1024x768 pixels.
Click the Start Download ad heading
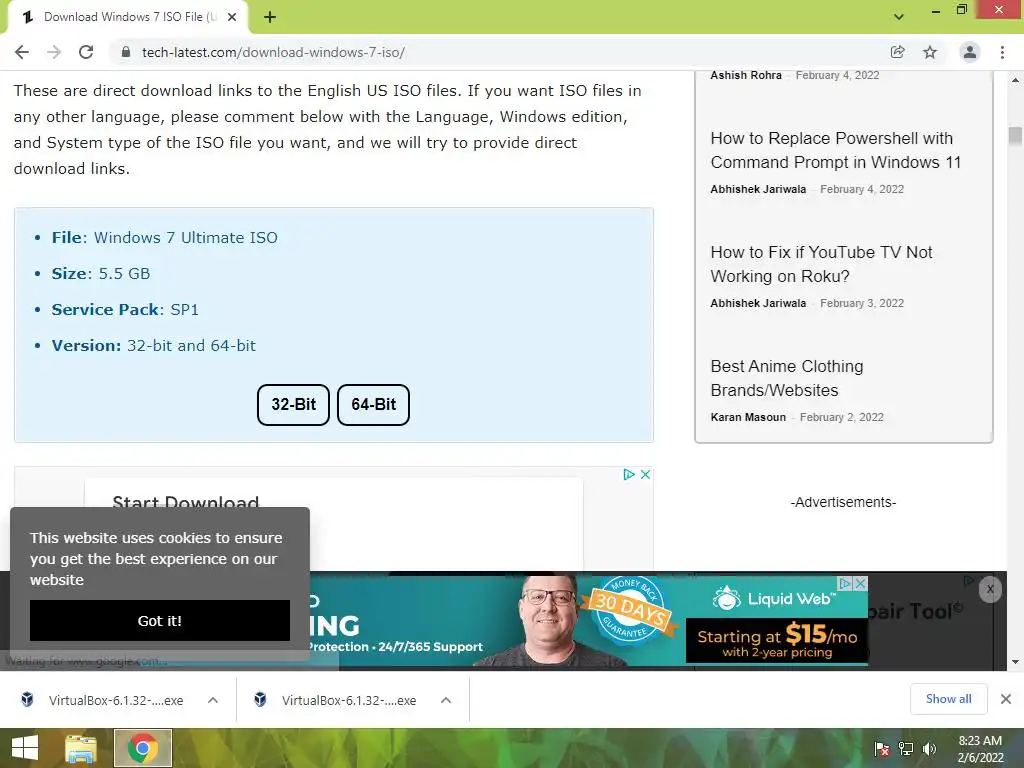click(185, 502)
